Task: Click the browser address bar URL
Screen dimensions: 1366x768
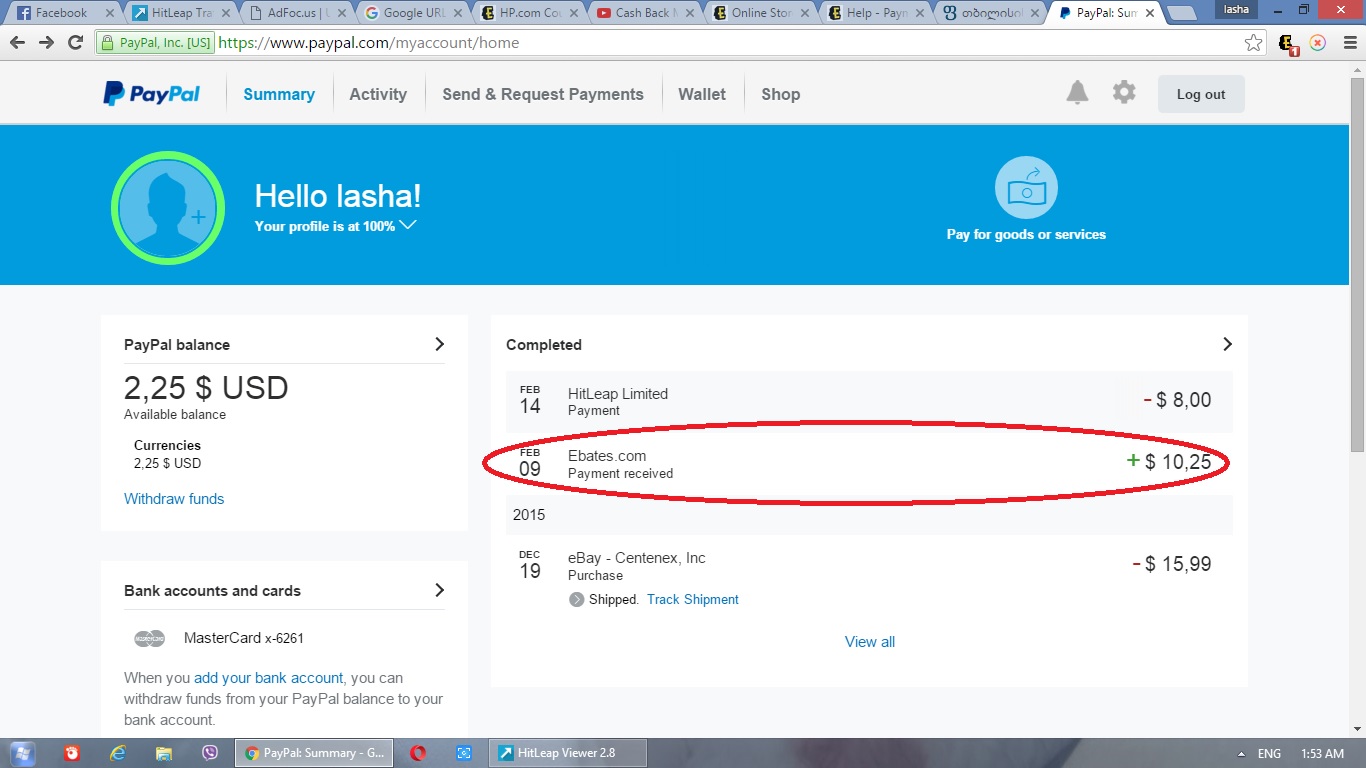Action: 368,43
